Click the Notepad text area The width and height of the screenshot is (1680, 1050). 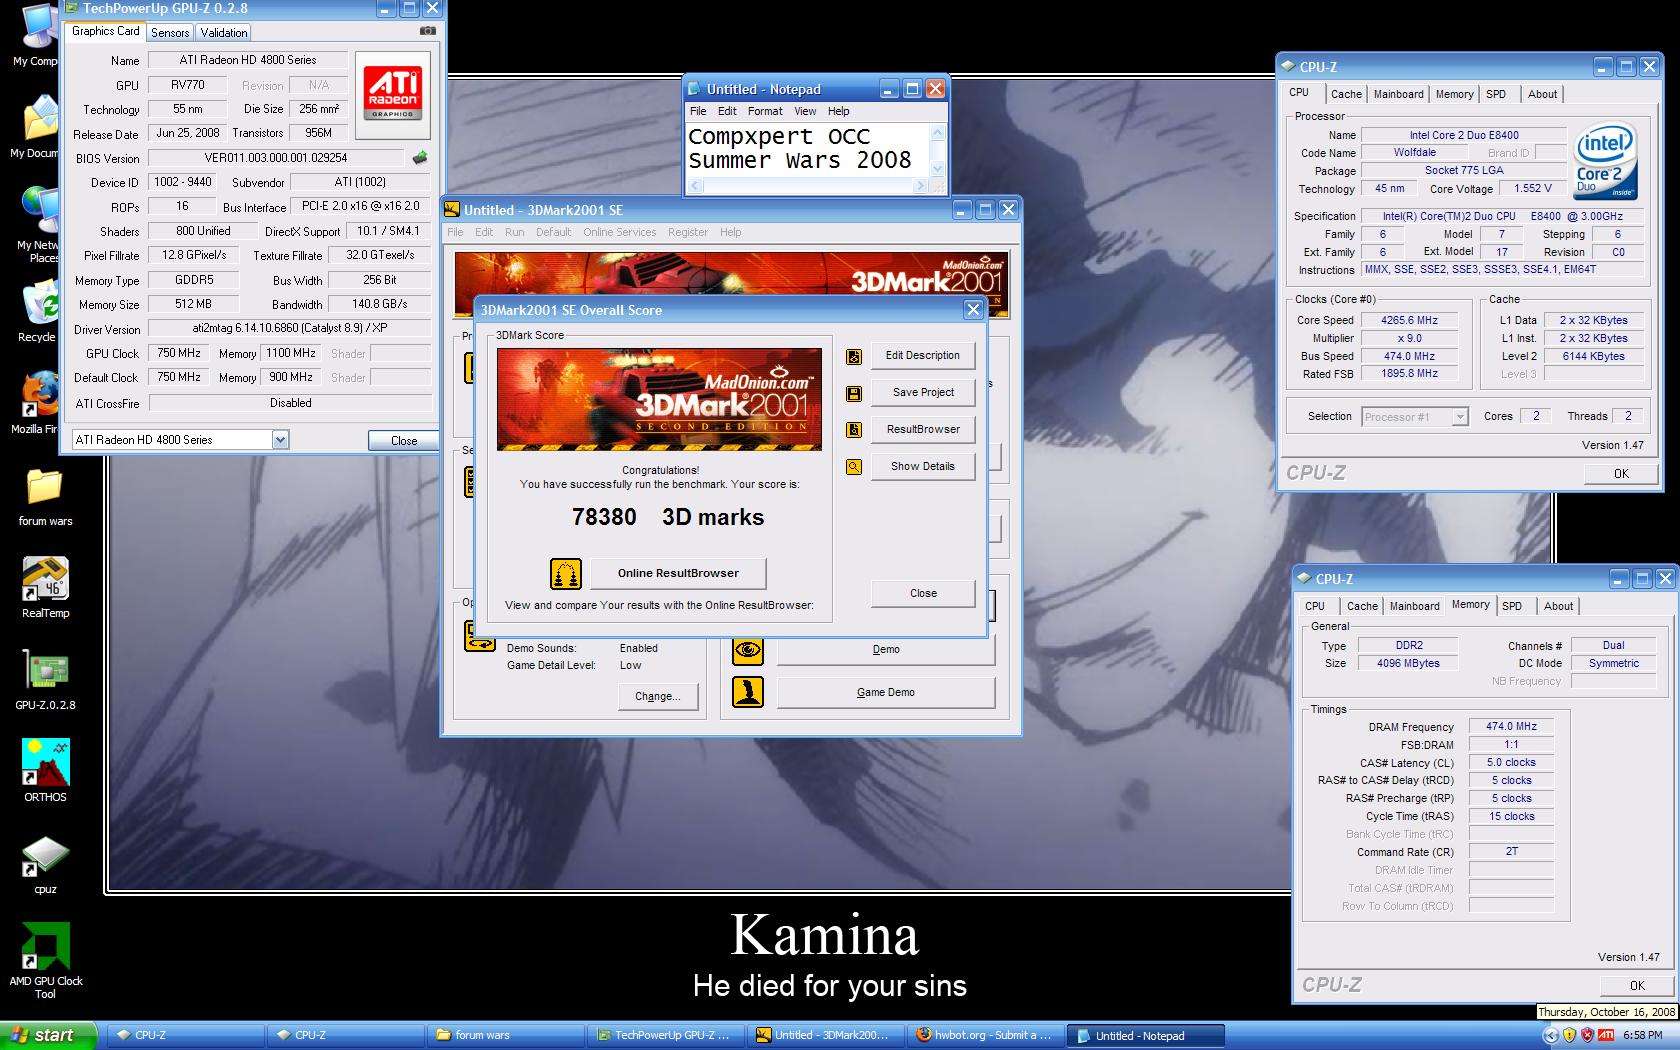pos(808,149)
